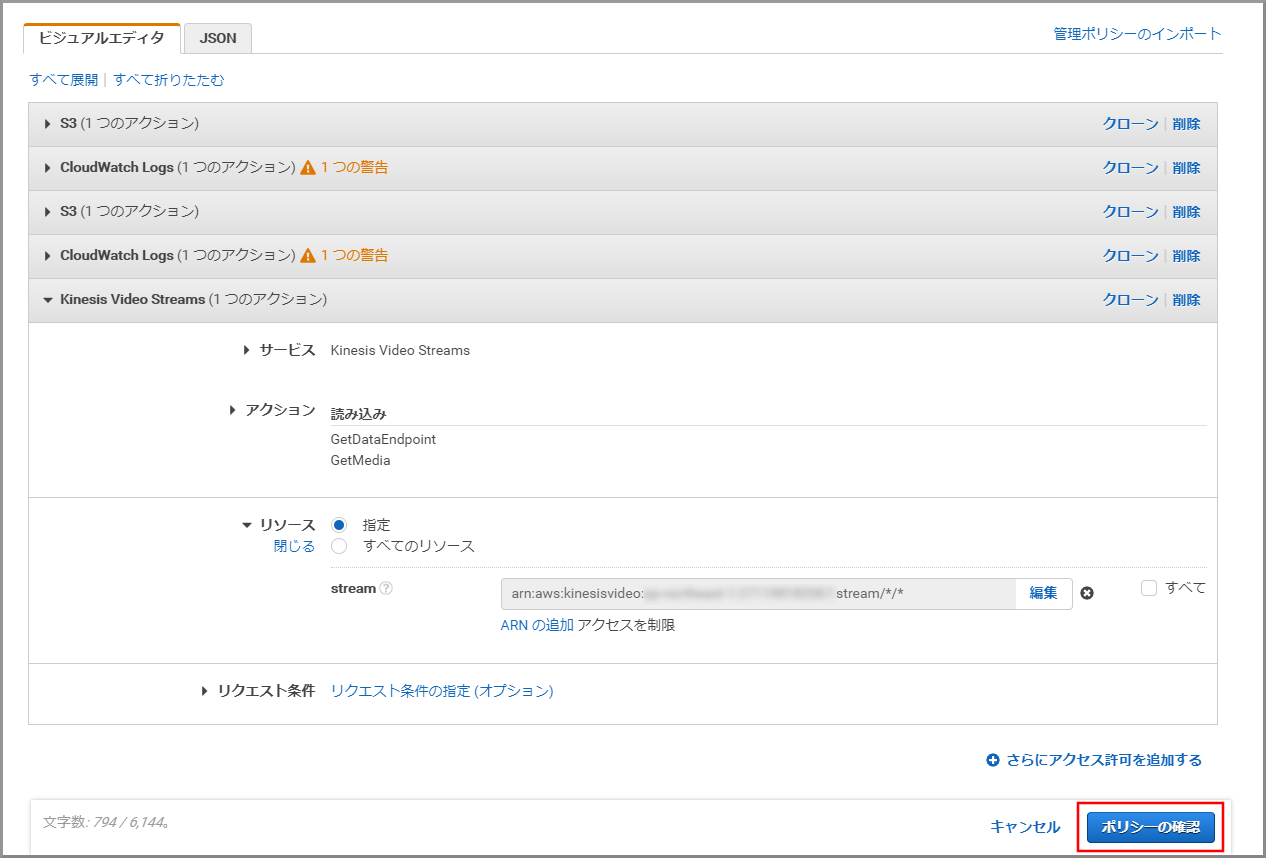Select the すべてのリソース radio button
This screenshot has width=1266, height=858.
point(339,546)
